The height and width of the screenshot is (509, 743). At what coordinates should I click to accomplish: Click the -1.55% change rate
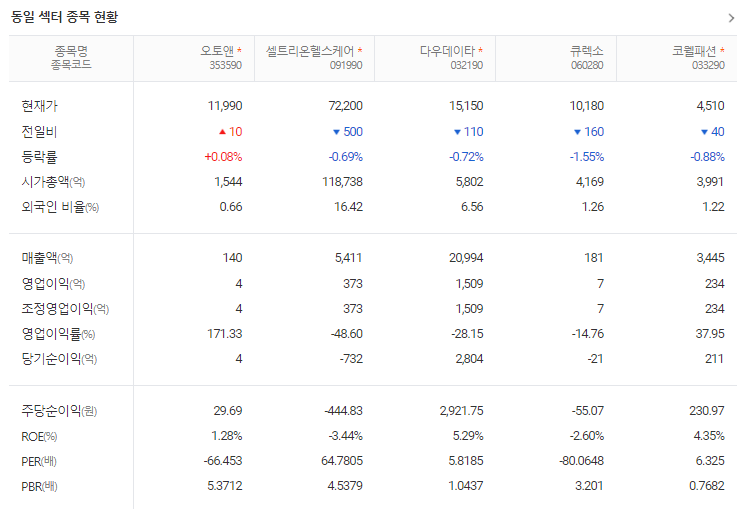(587, 157)
